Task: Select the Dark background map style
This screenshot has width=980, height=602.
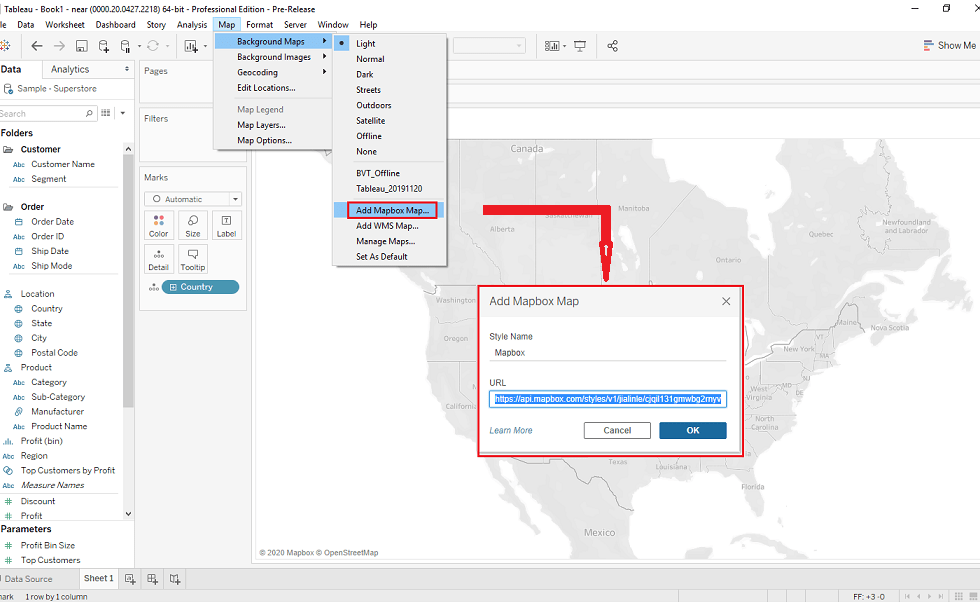Action: coord(365,74)
